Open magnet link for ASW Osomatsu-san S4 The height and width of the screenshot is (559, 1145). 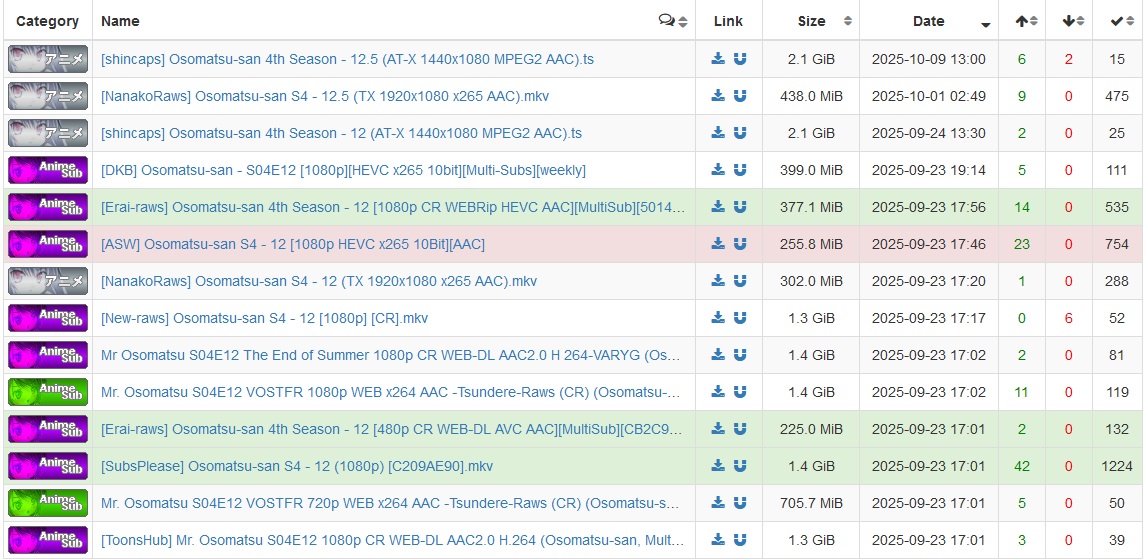[740, 244]
